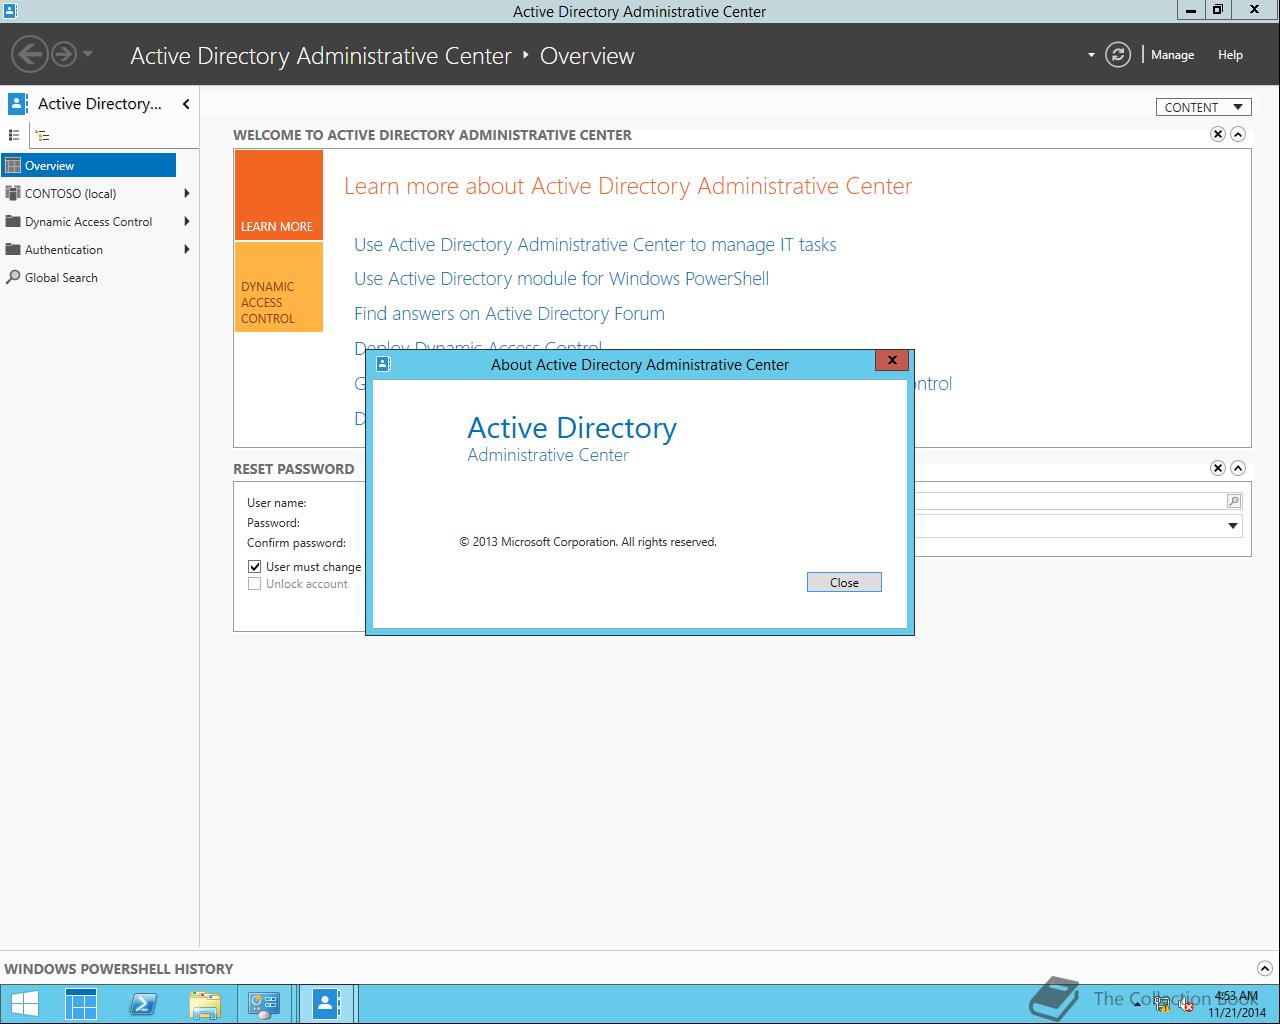Open Control Panel taskbar icon

click(265, 1004)
